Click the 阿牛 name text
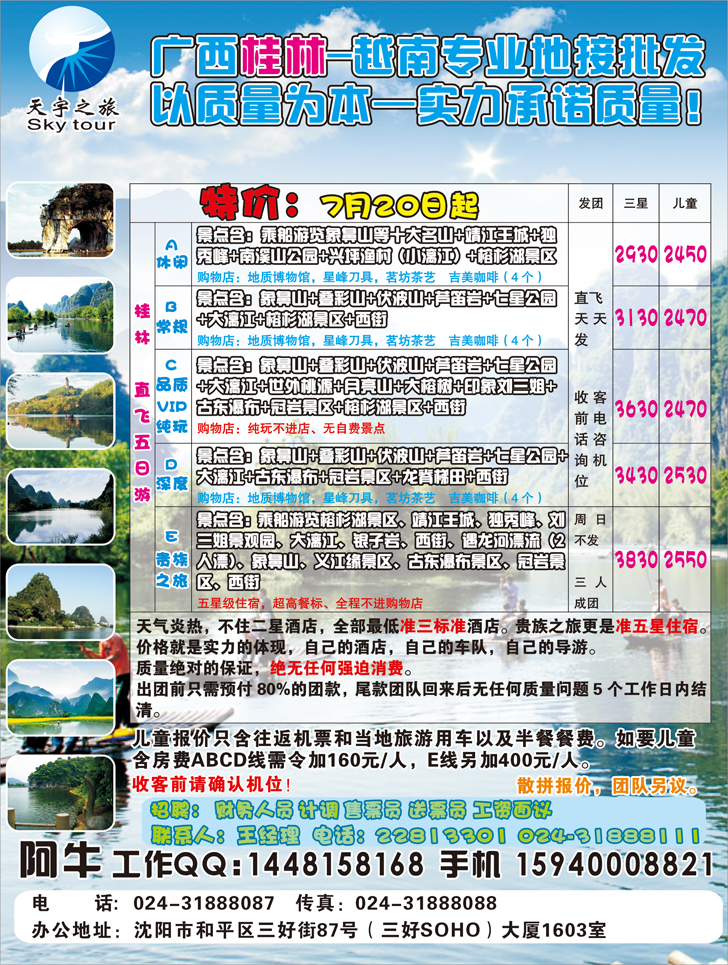 point(60,860)
